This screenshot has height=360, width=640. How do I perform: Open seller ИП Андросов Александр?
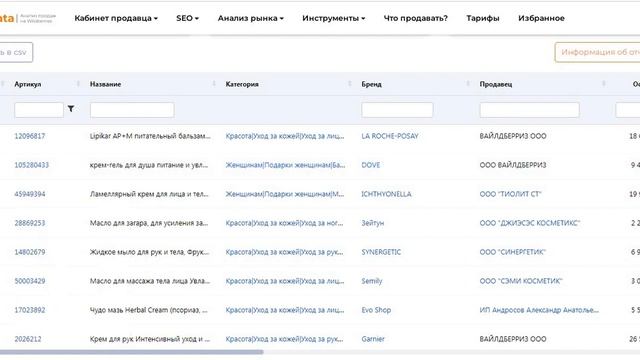pyautogui.click(x=539, y=310)
